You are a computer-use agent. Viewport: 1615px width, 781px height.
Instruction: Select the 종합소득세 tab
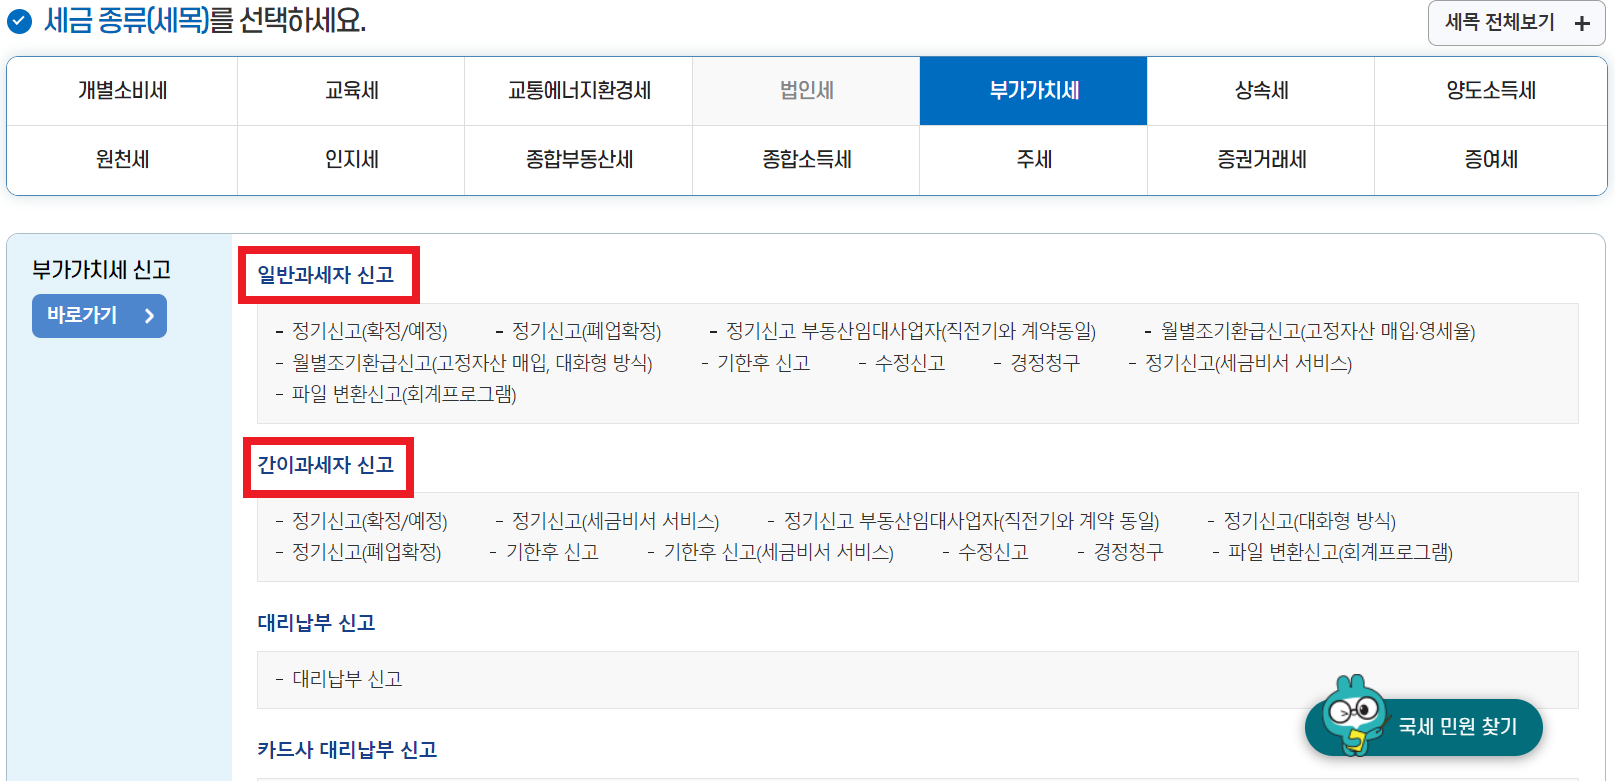click(x=806, y=160)
